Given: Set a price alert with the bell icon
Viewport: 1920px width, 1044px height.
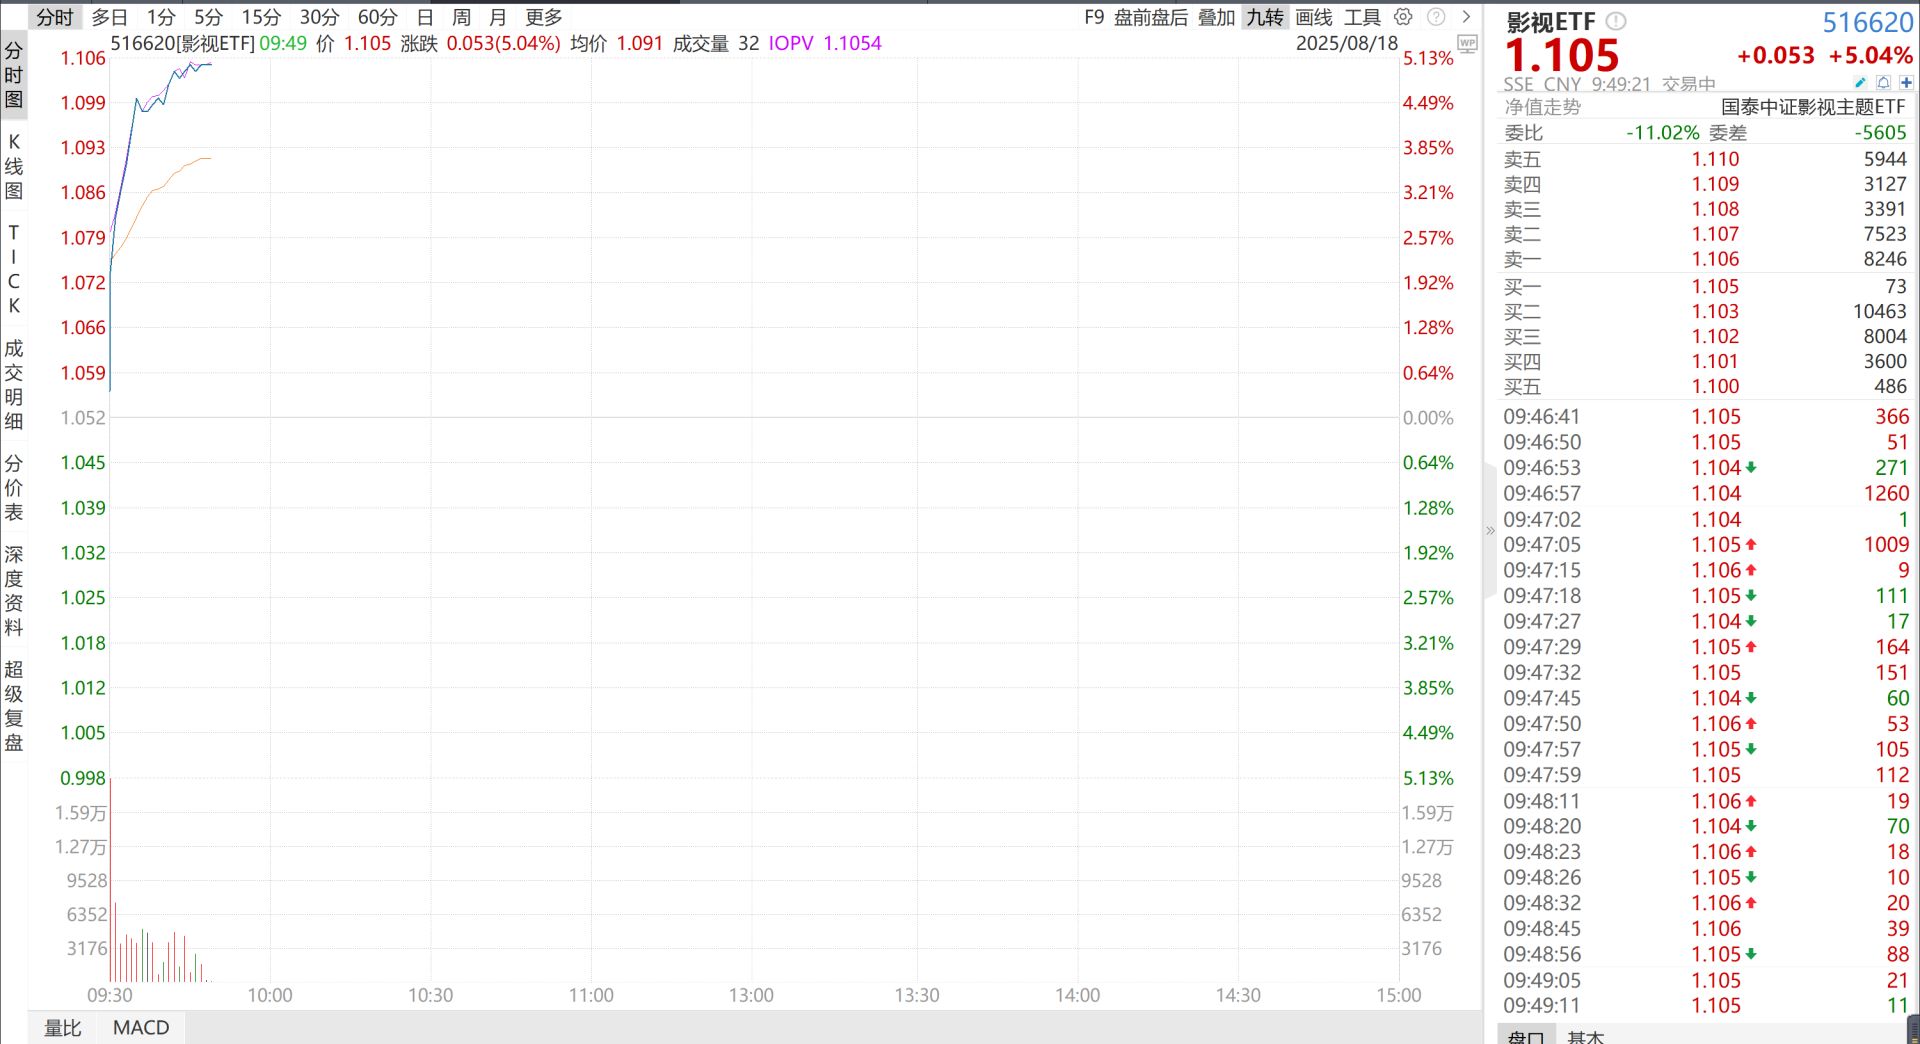Looking at the screenshot, I should (1884, 84).
